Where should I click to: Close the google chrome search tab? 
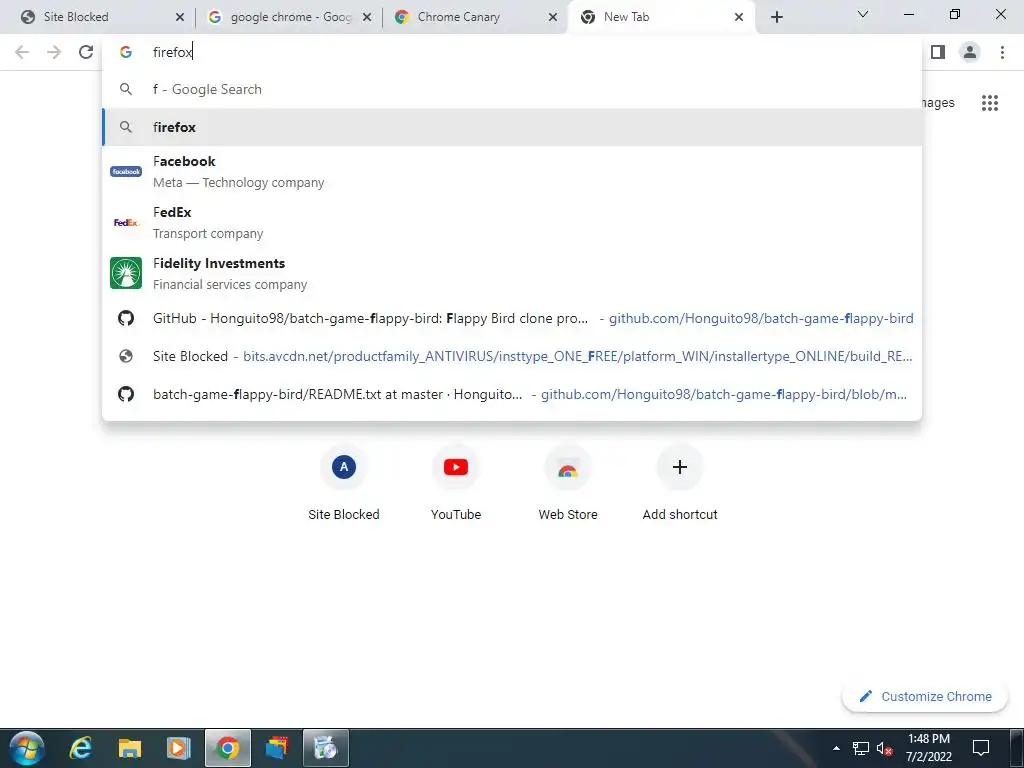pos(367,17)
